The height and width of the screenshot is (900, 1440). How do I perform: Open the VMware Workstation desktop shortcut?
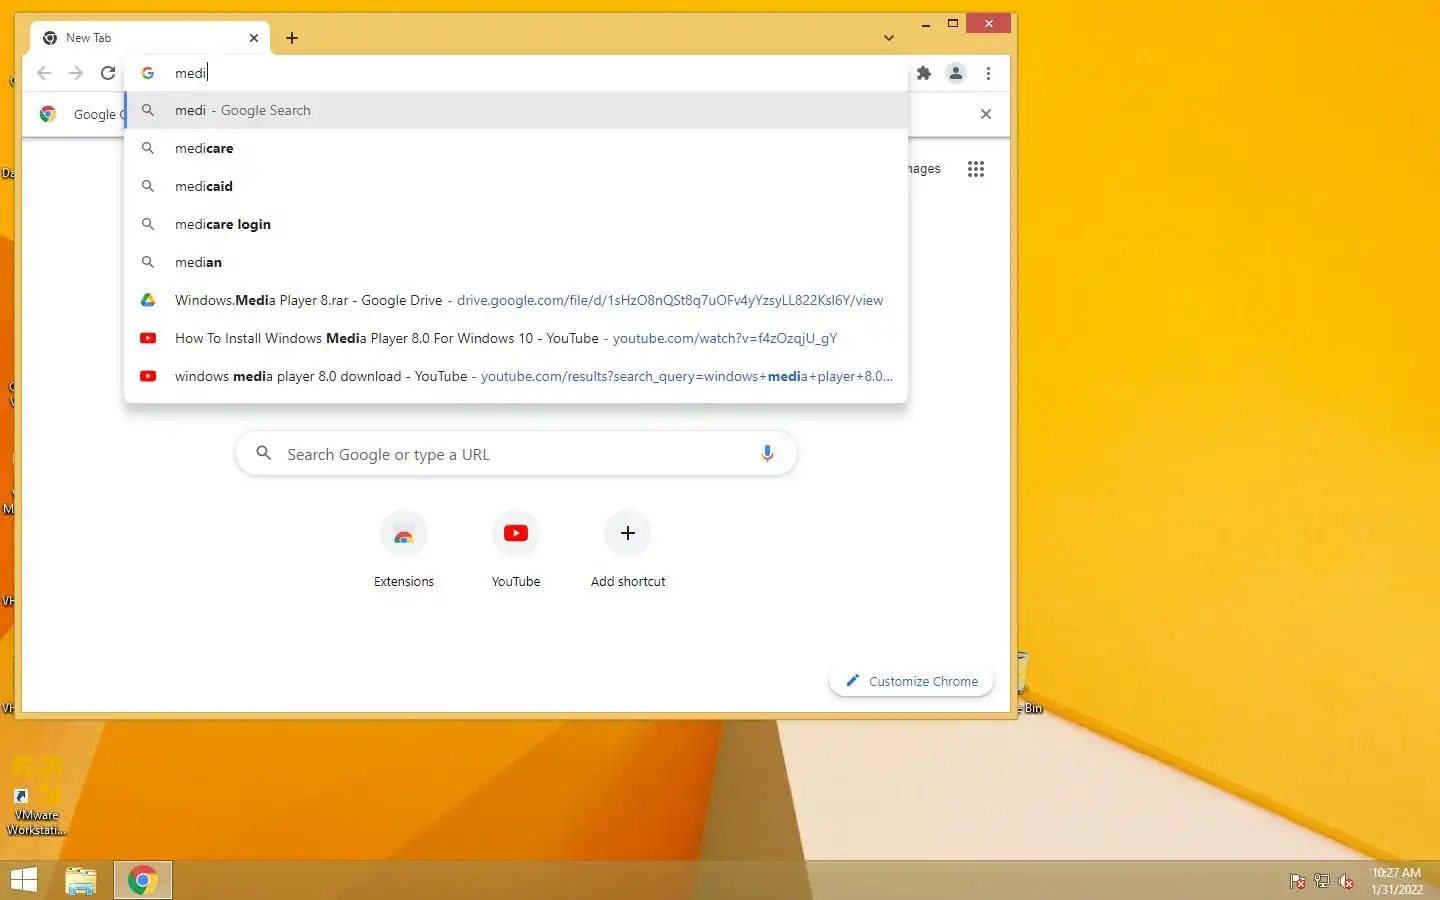point(37,797)
